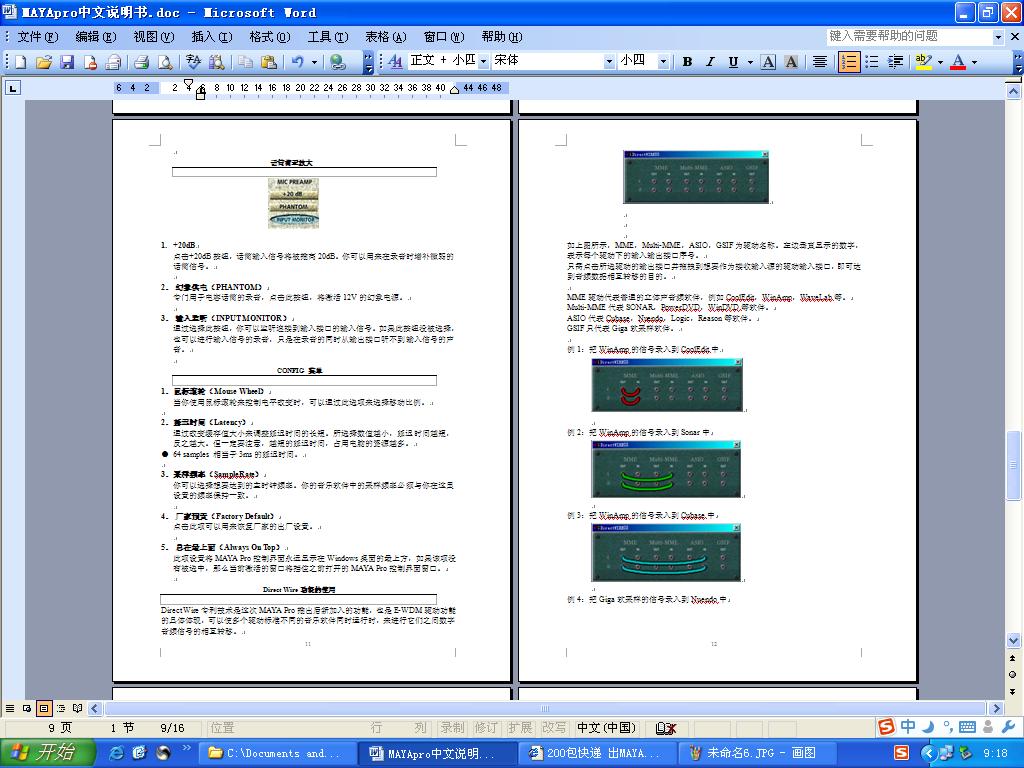The image size is (1024, 768).
Task: Create a new blank document
Action: pyautogui.click(x=20, y=62)
